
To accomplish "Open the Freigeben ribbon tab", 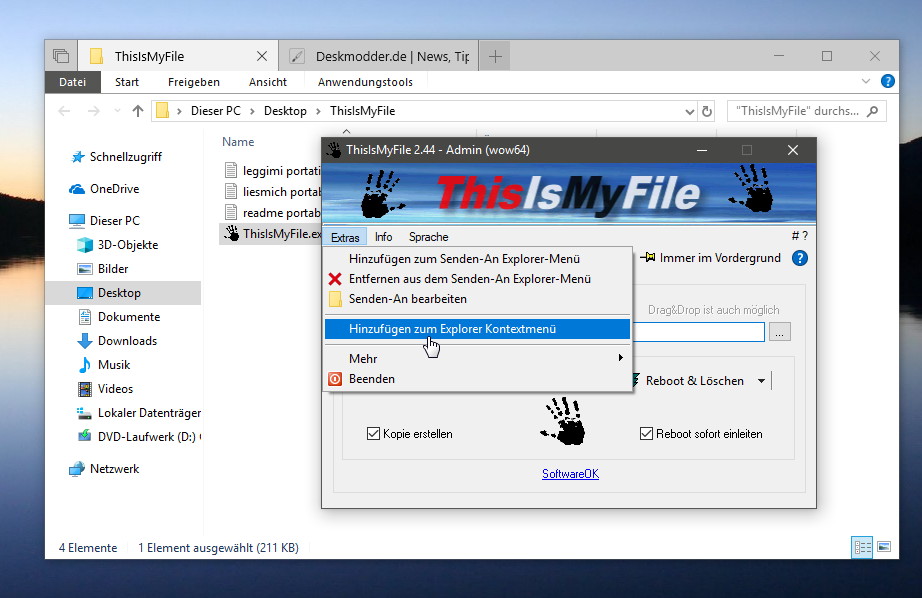I will click(x=193, y=82).
